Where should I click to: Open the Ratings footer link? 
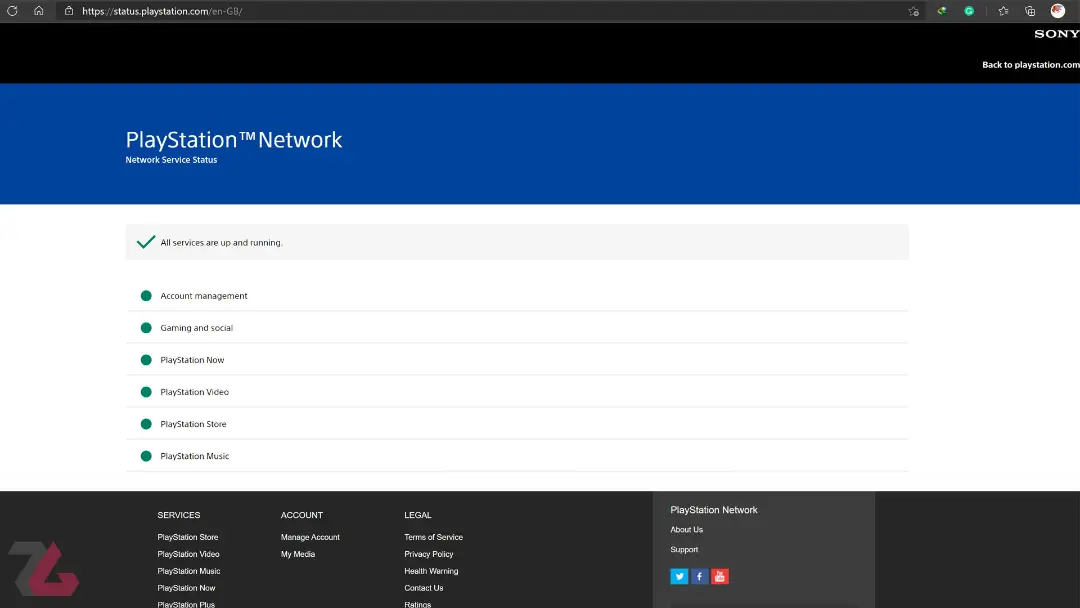[x=417, y=604]
